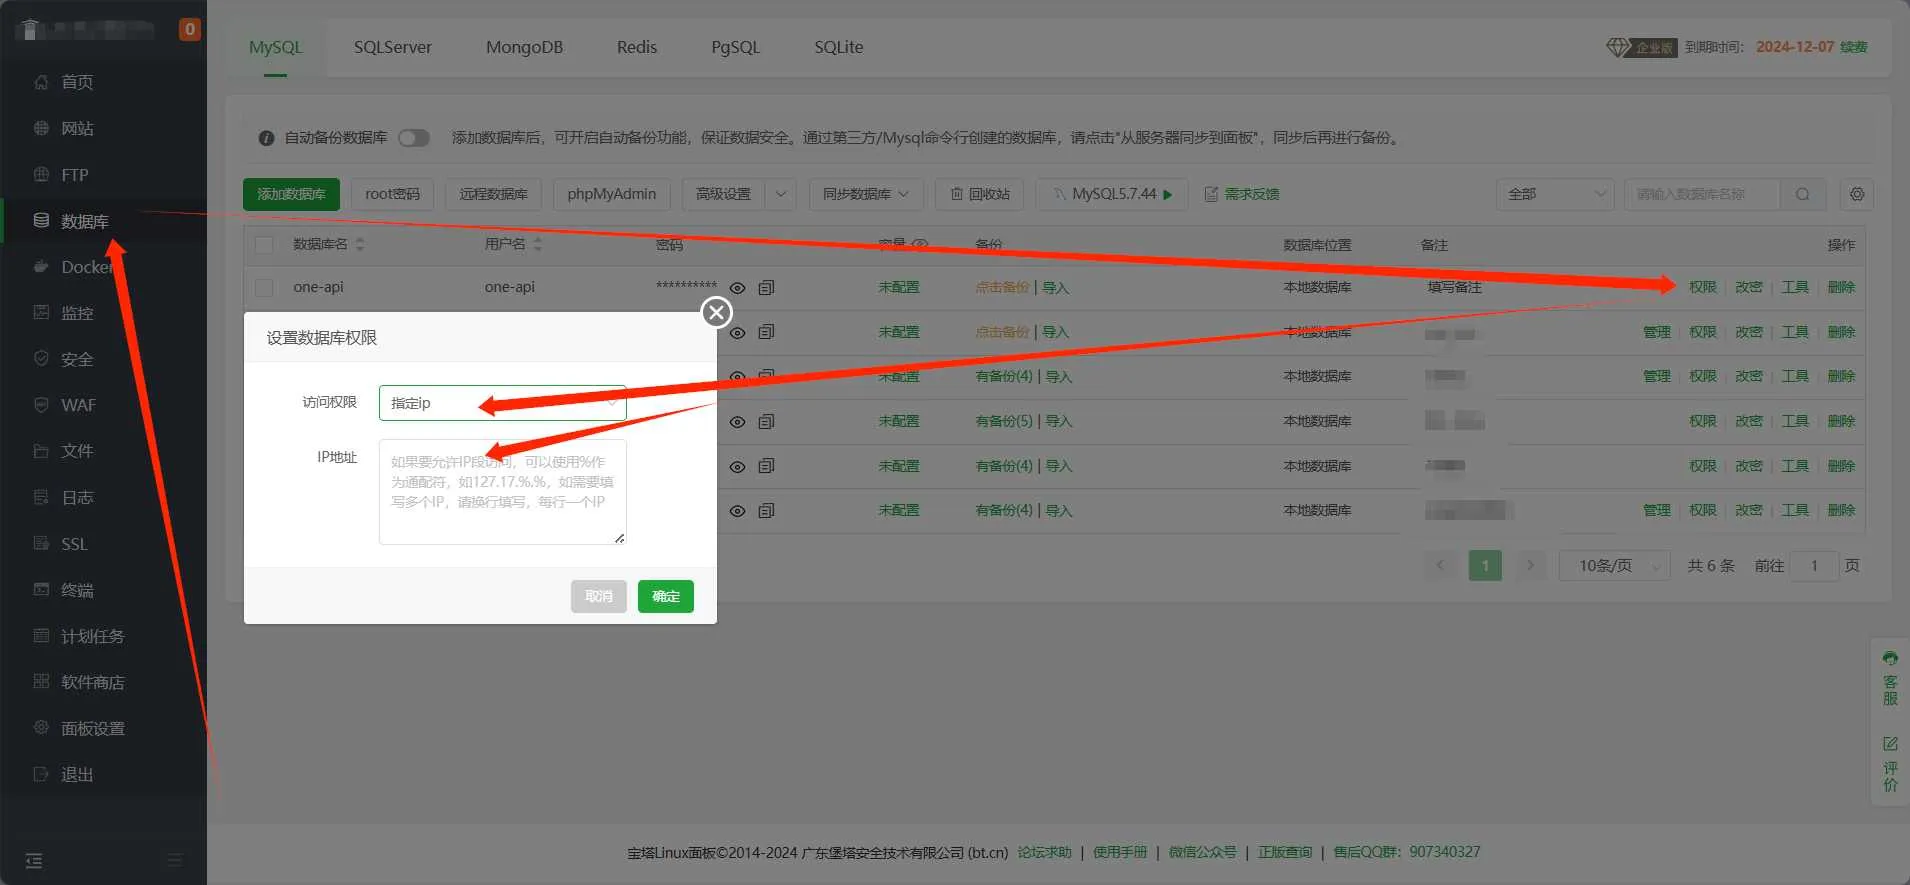The width and height of the screenshot is (1910, 885).
Task: Click the 文件 folder icon in sidebar
Action: (x=41, y=451)
